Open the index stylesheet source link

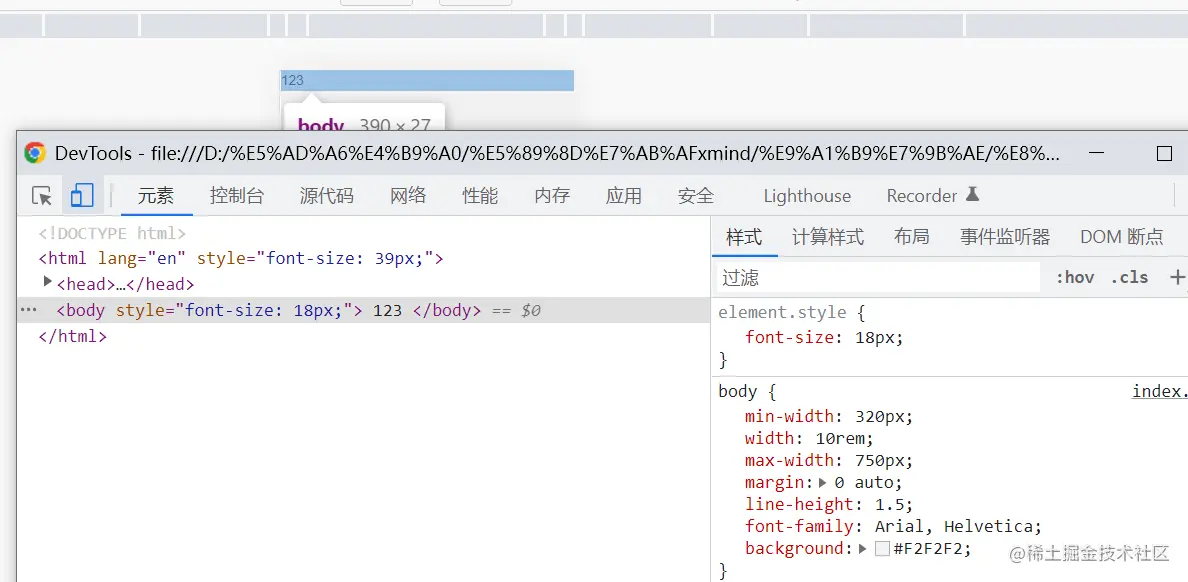(x=1159, y=391)
